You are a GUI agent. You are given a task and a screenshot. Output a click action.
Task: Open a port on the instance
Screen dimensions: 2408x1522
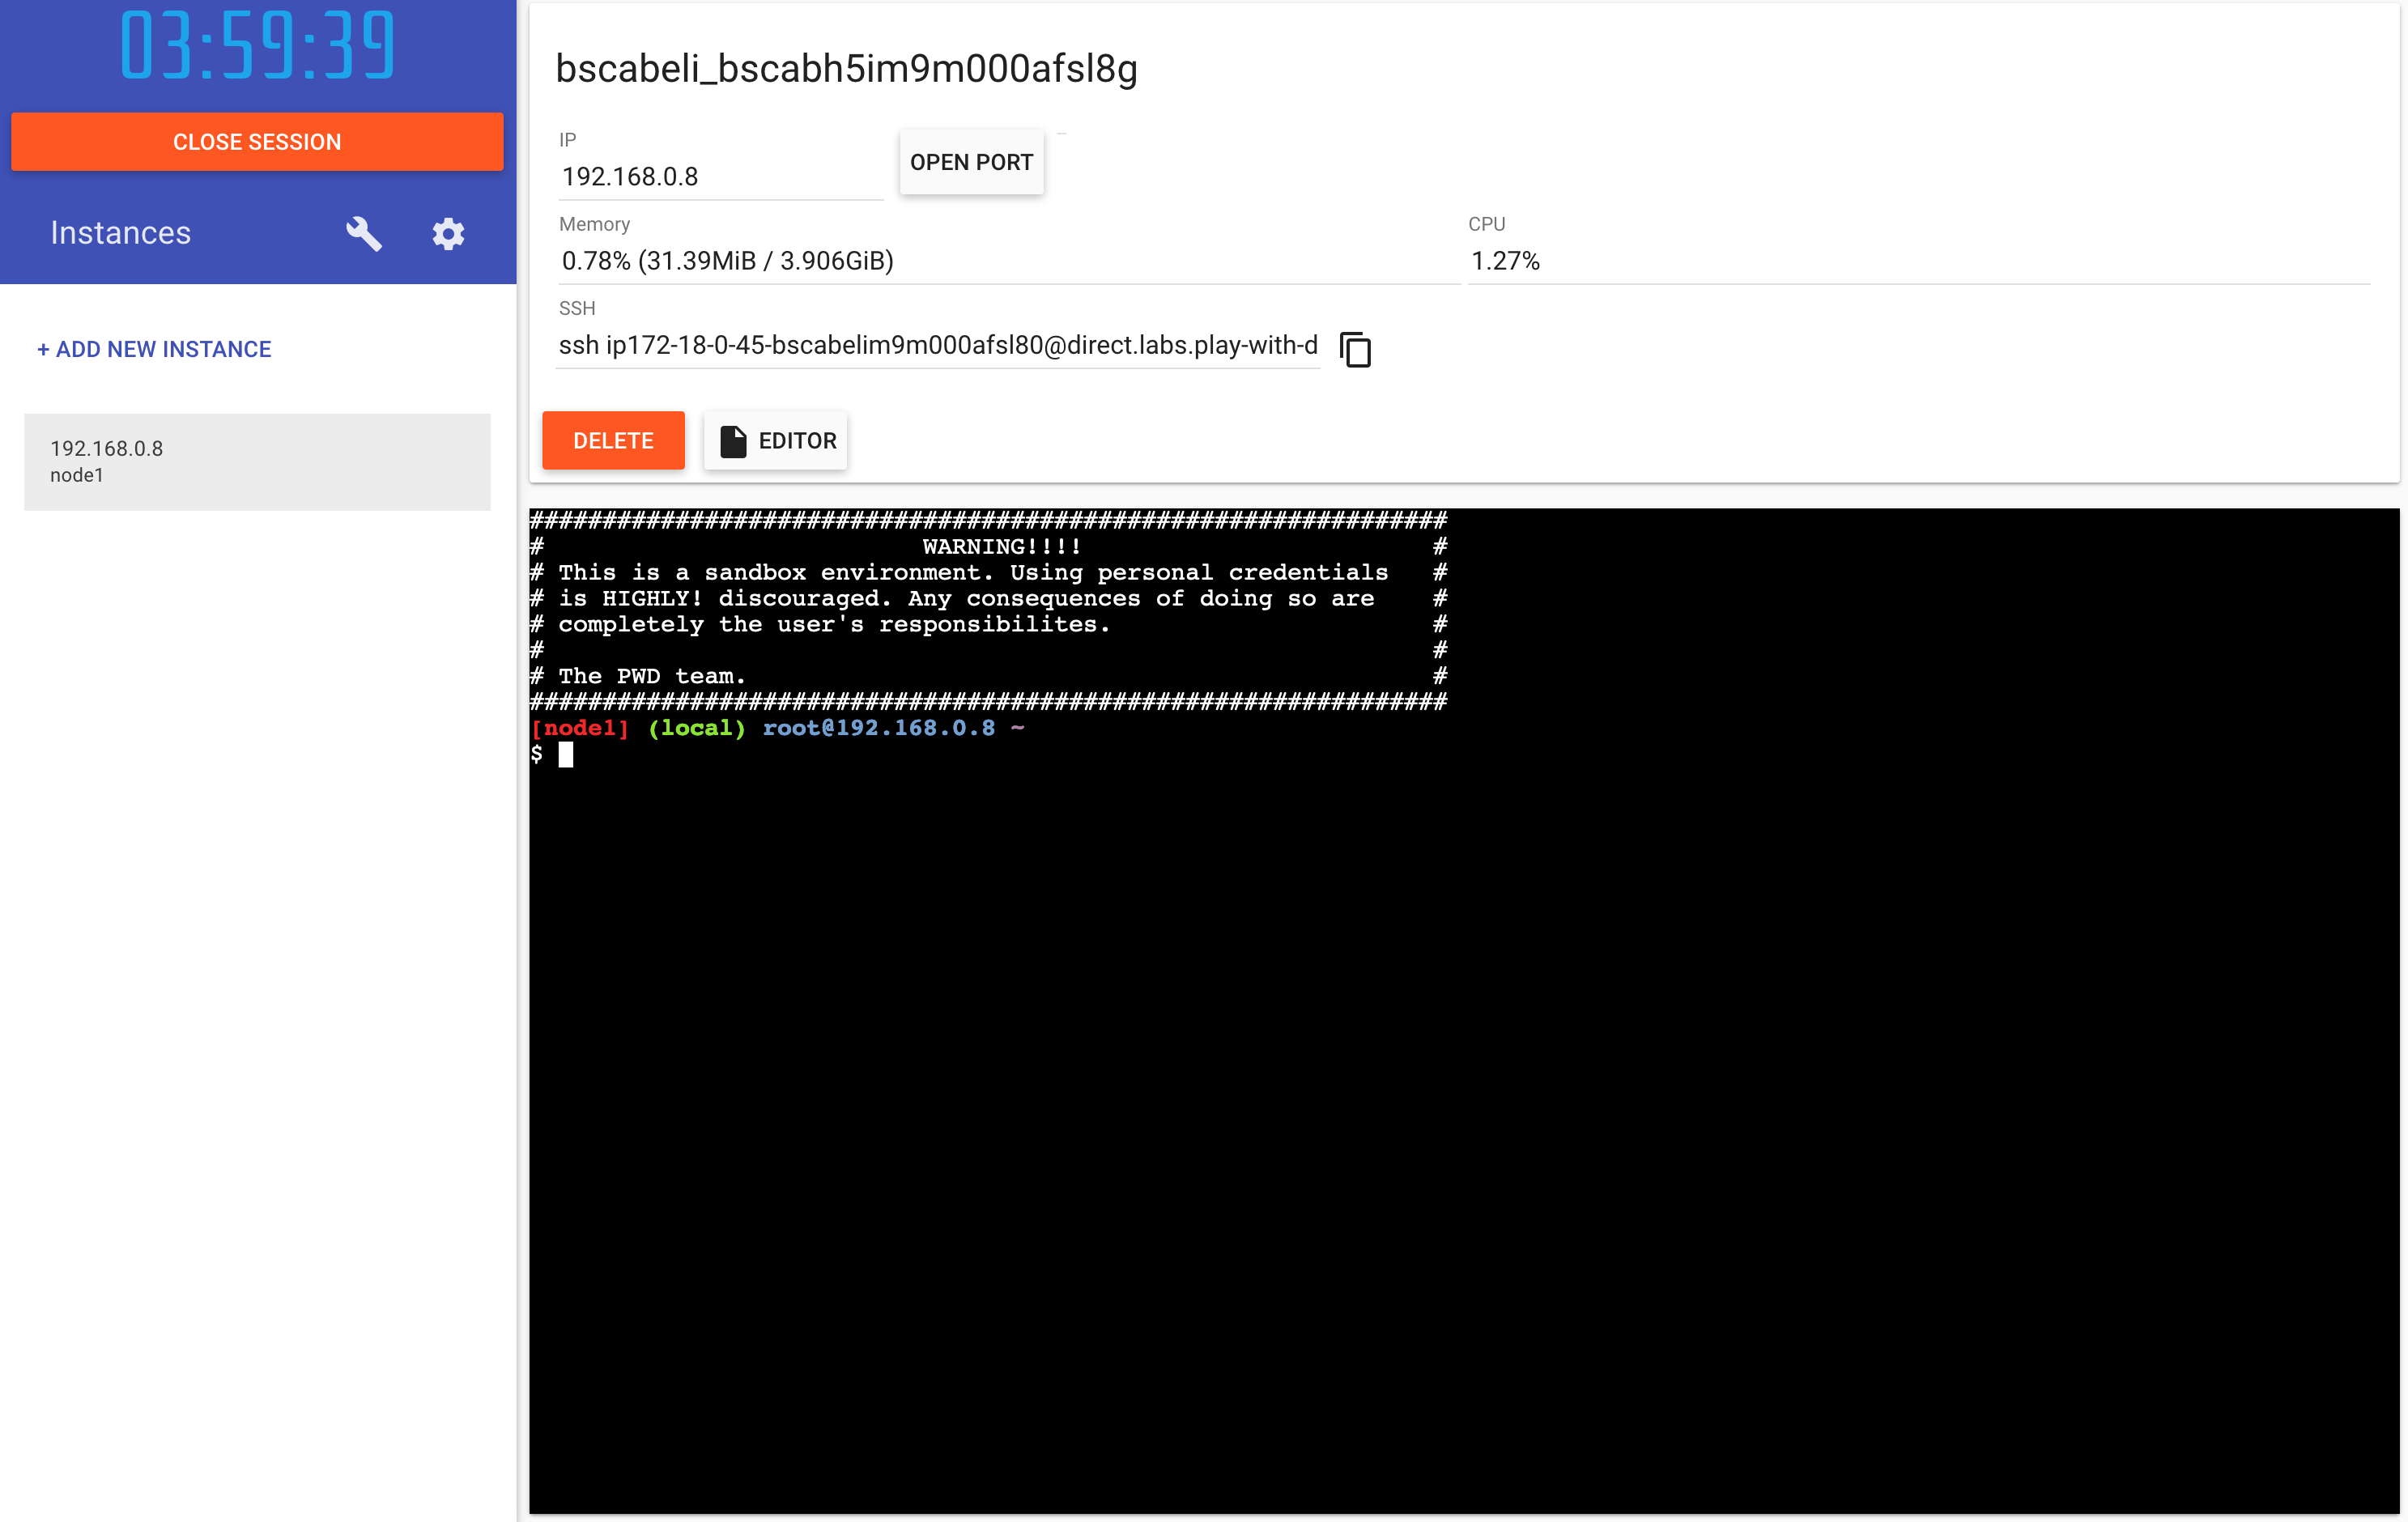point(970,161)
